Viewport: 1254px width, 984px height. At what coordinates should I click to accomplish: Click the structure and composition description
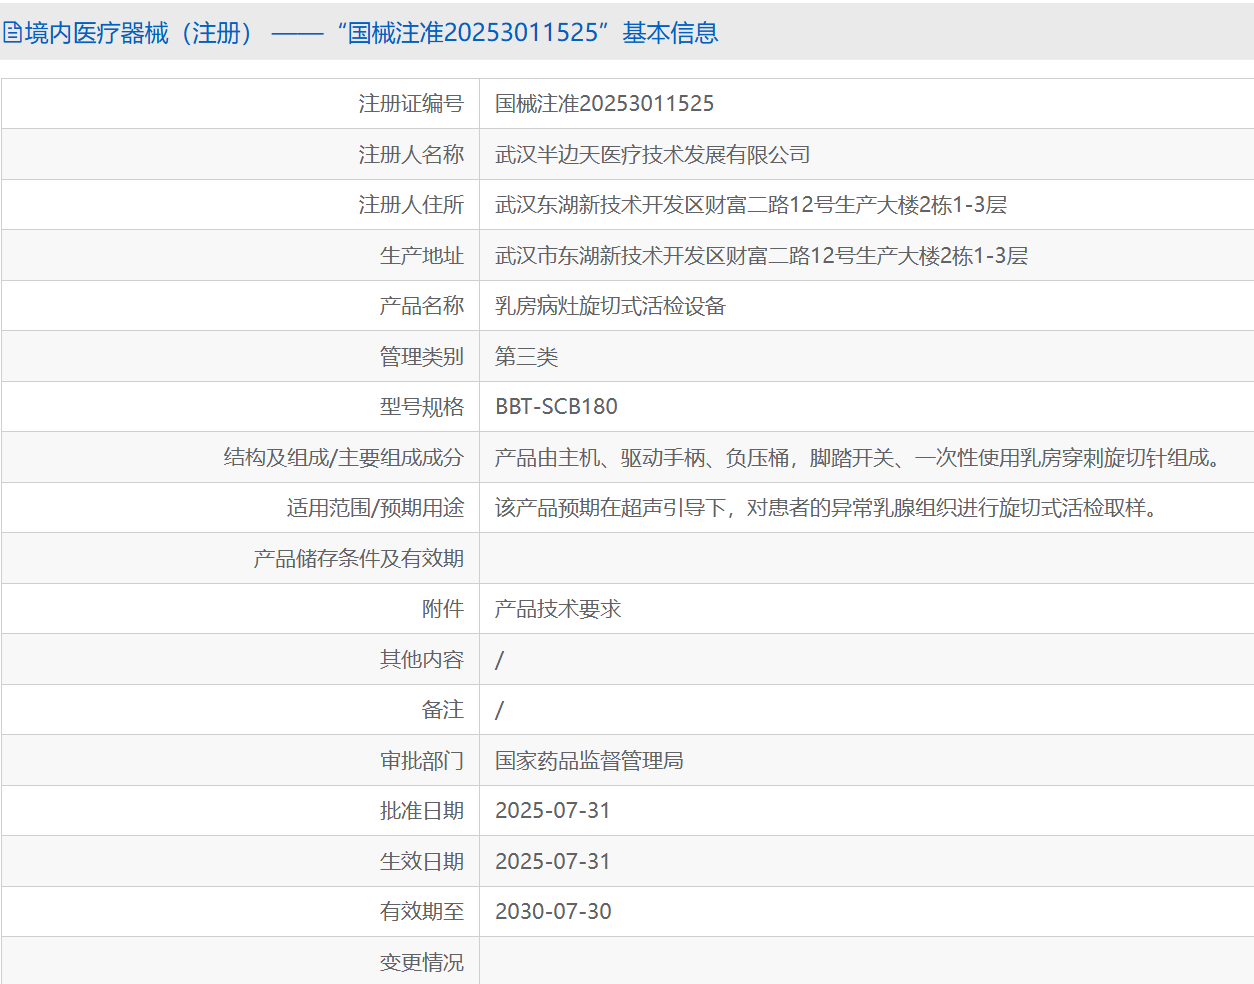point(858,458)
